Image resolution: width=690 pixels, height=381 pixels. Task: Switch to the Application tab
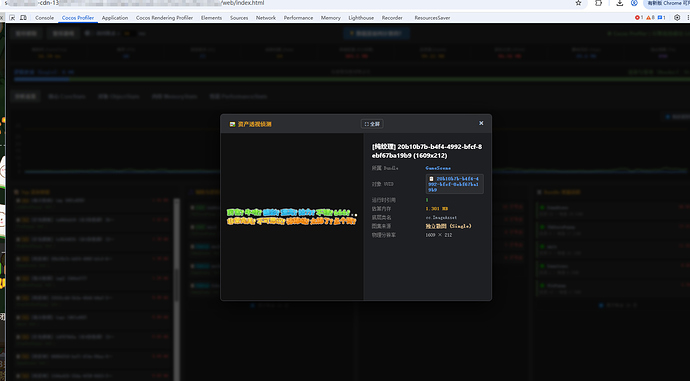(x=115, y=18)
